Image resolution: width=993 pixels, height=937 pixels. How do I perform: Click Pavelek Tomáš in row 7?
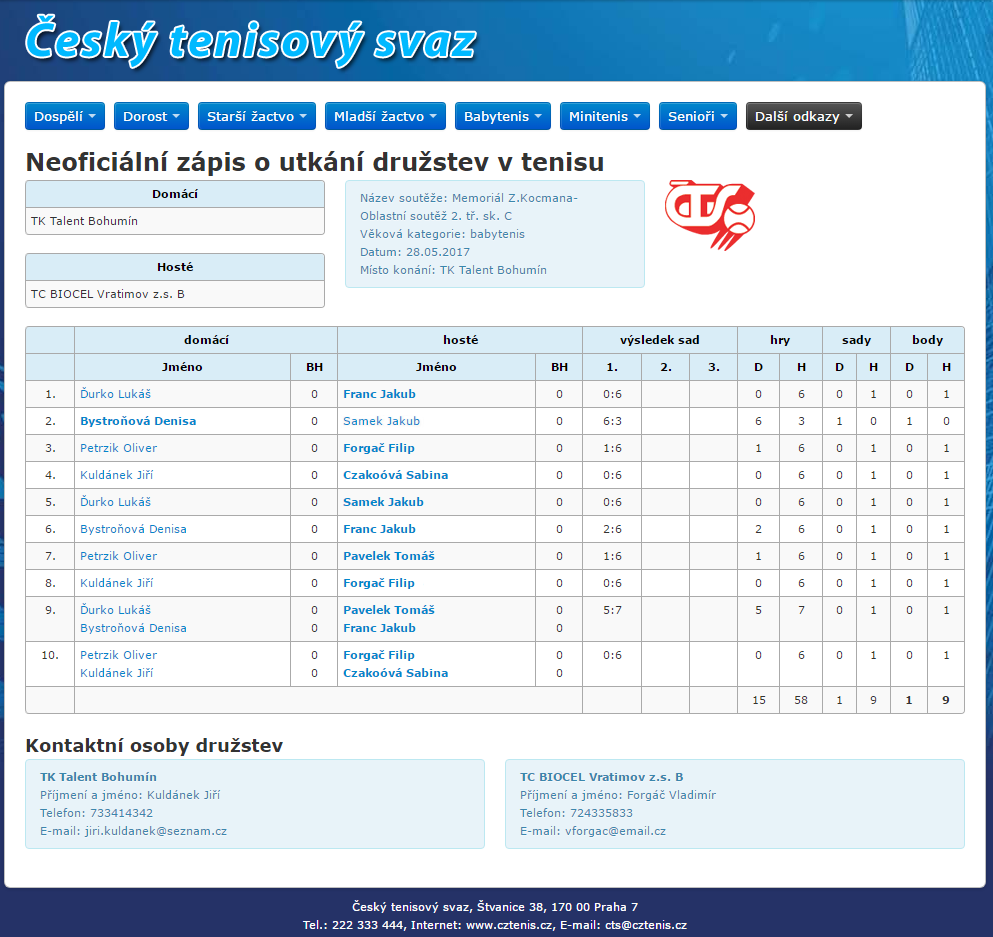tap(388, 556)
